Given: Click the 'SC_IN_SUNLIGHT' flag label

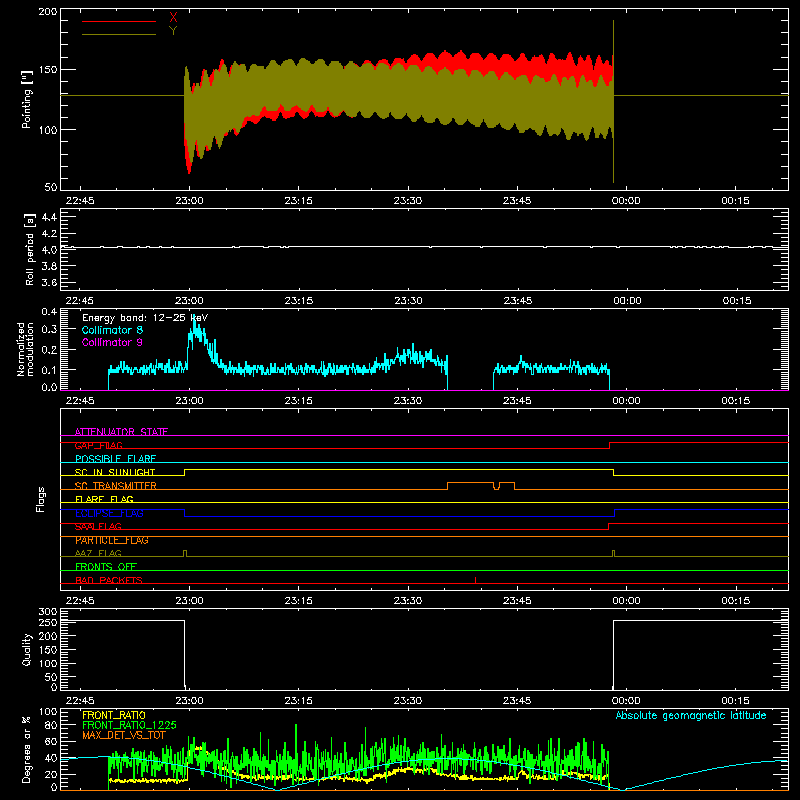Looking at the screenshot, I should [x=115, y=472].
